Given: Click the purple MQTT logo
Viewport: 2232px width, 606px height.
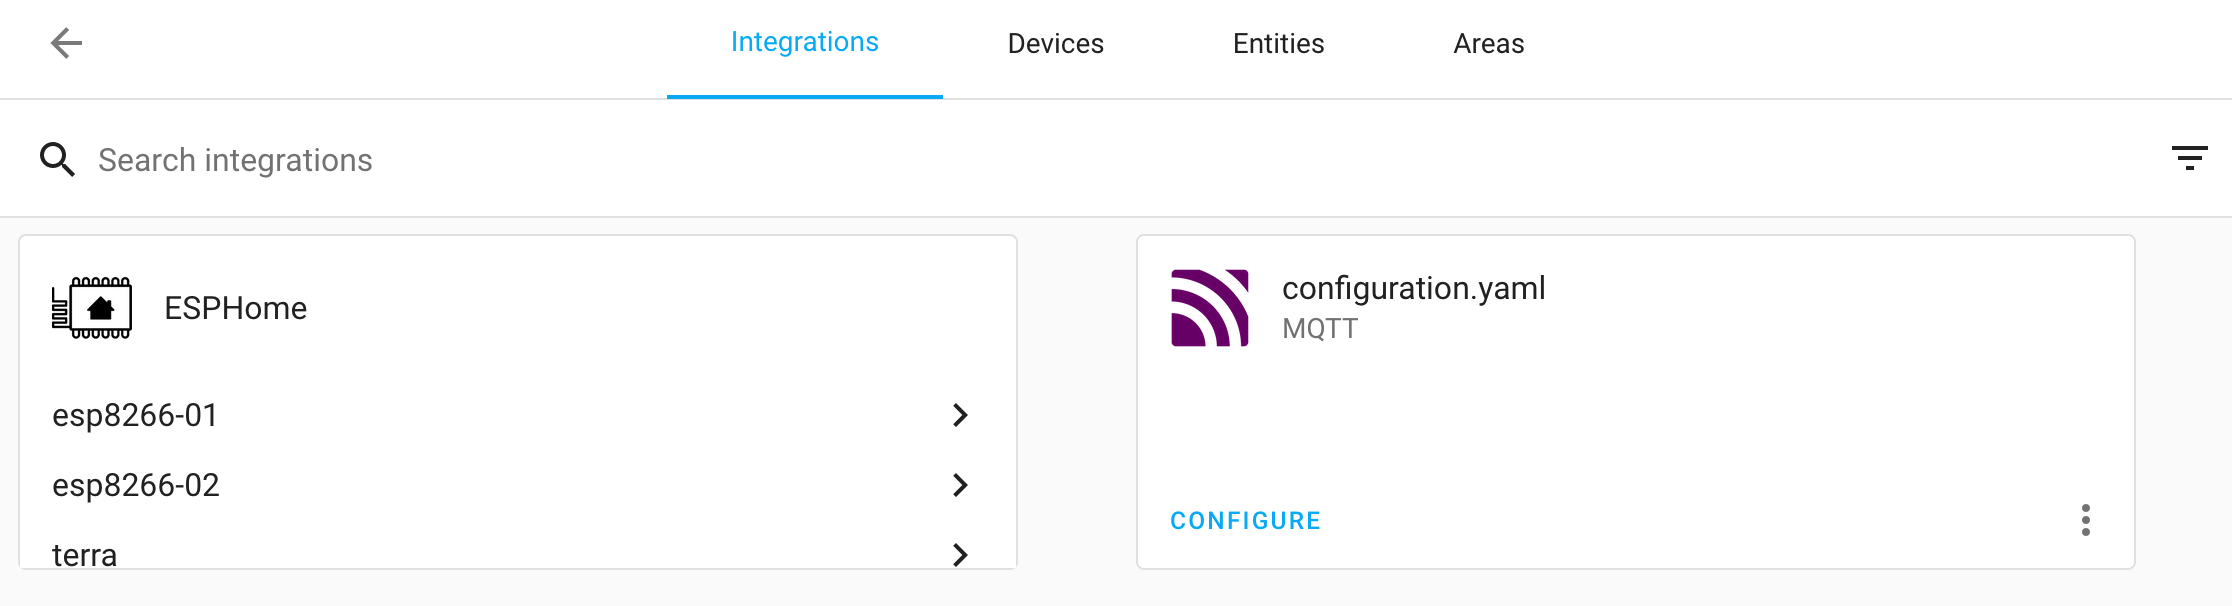Looking at the screenshot, I should click(1210, 308).
